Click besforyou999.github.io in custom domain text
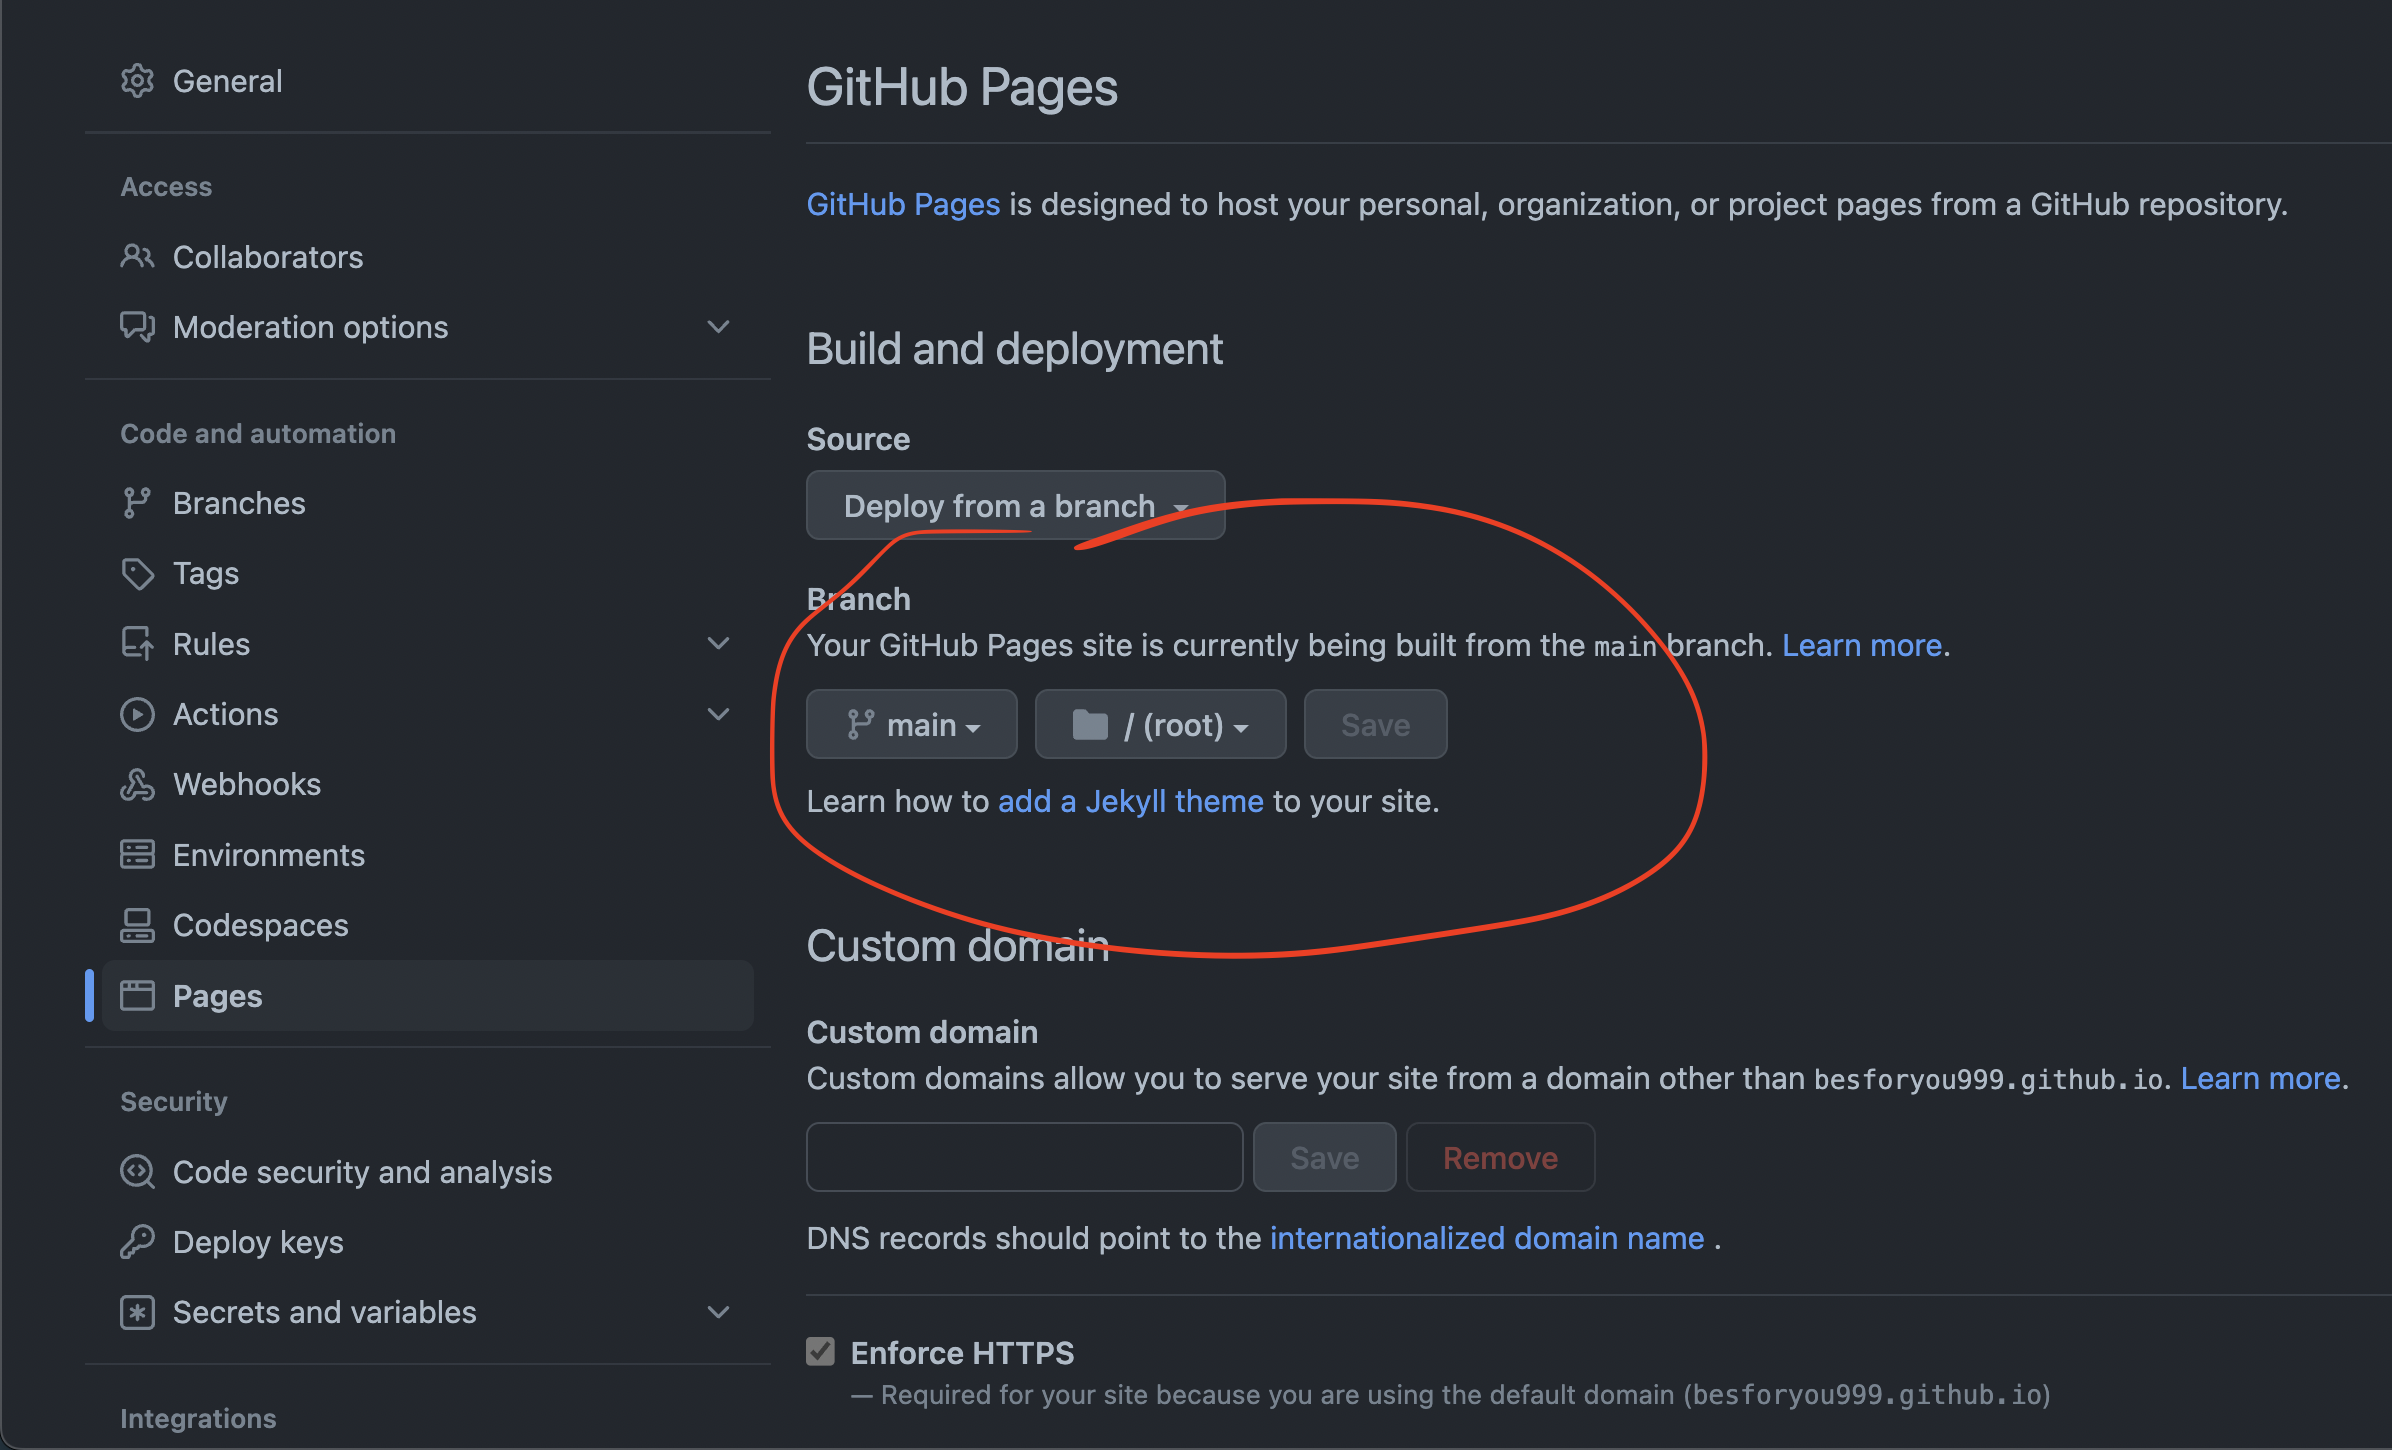The height and width of the screenshot is (1450, 2392). point(1988,1080)
